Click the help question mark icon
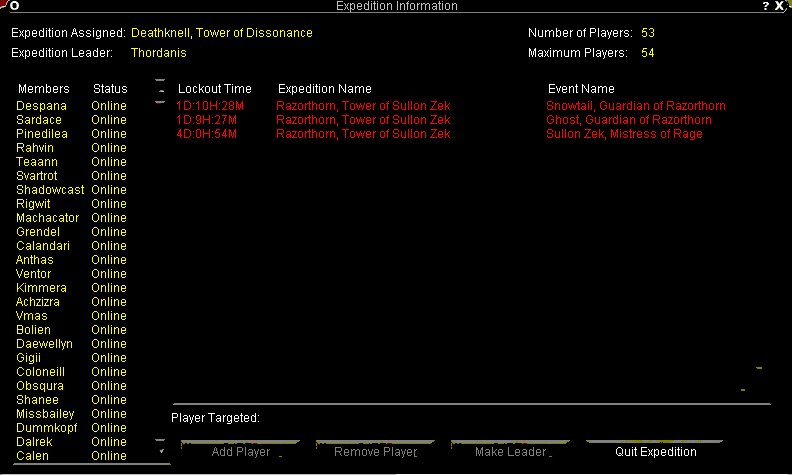 pos(766,6)
